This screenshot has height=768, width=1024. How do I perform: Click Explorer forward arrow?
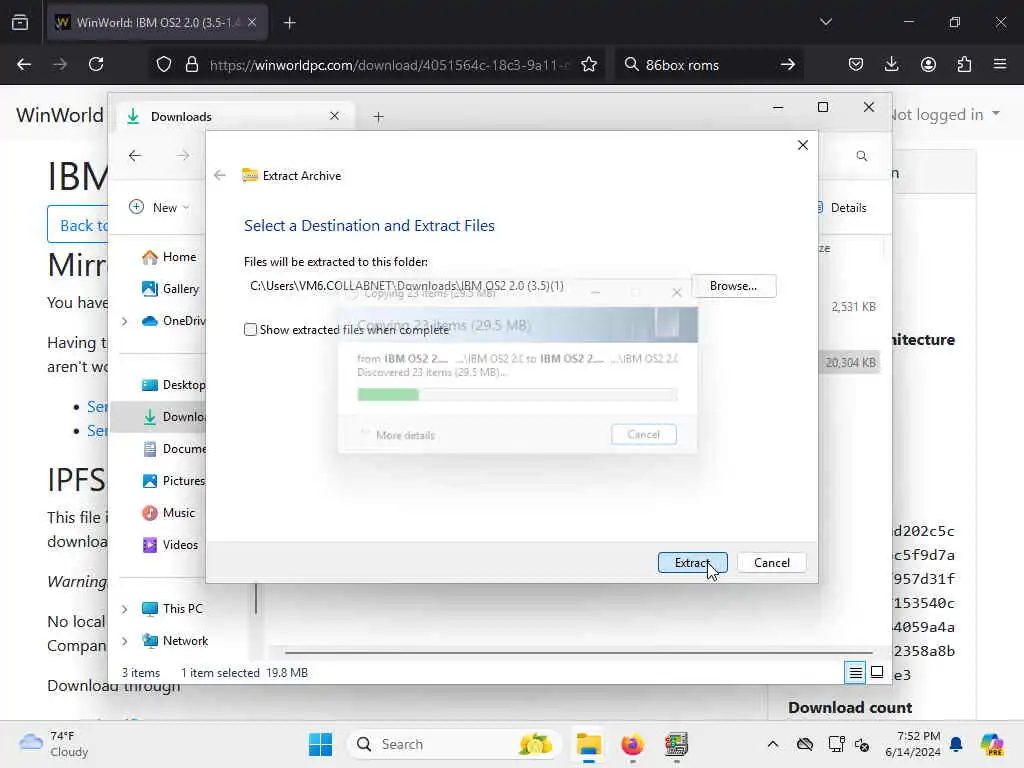pyautogui.click(x=183, y=155)
